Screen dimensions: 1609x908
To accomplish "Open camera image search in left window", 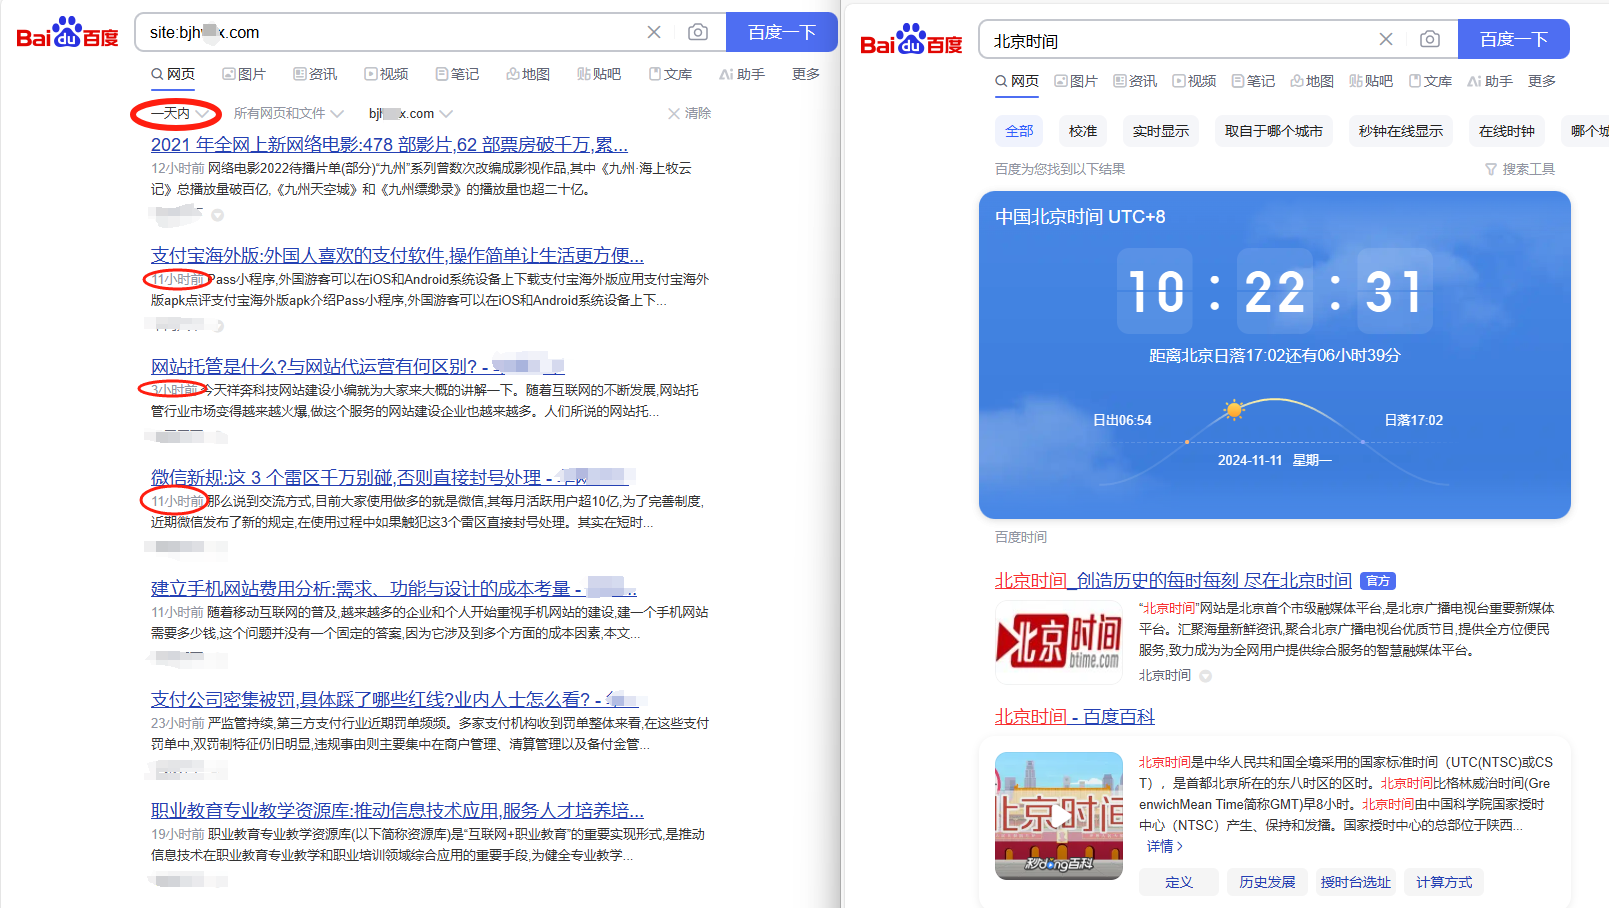I will [698, 32].
